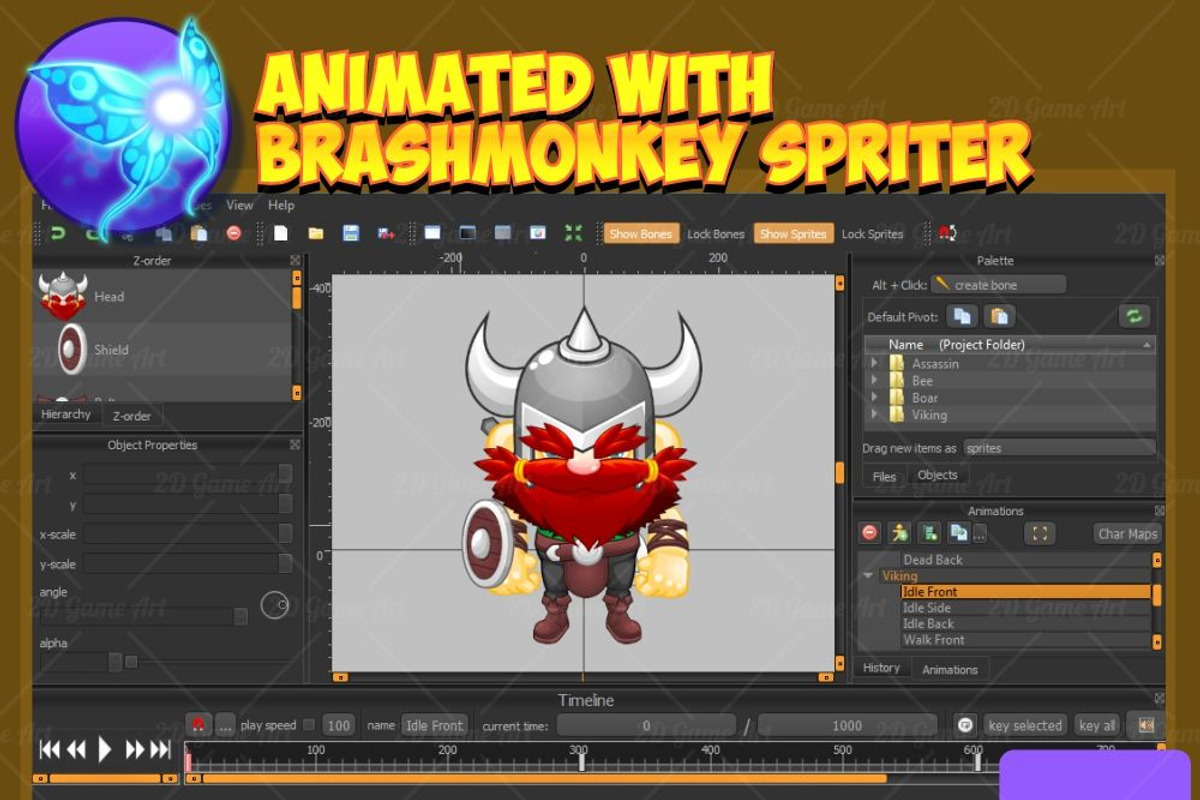Viewport: 1200px width, 800px height.
Task: Click the green Undo arrow icon
Action: click(x=58, y=233)
